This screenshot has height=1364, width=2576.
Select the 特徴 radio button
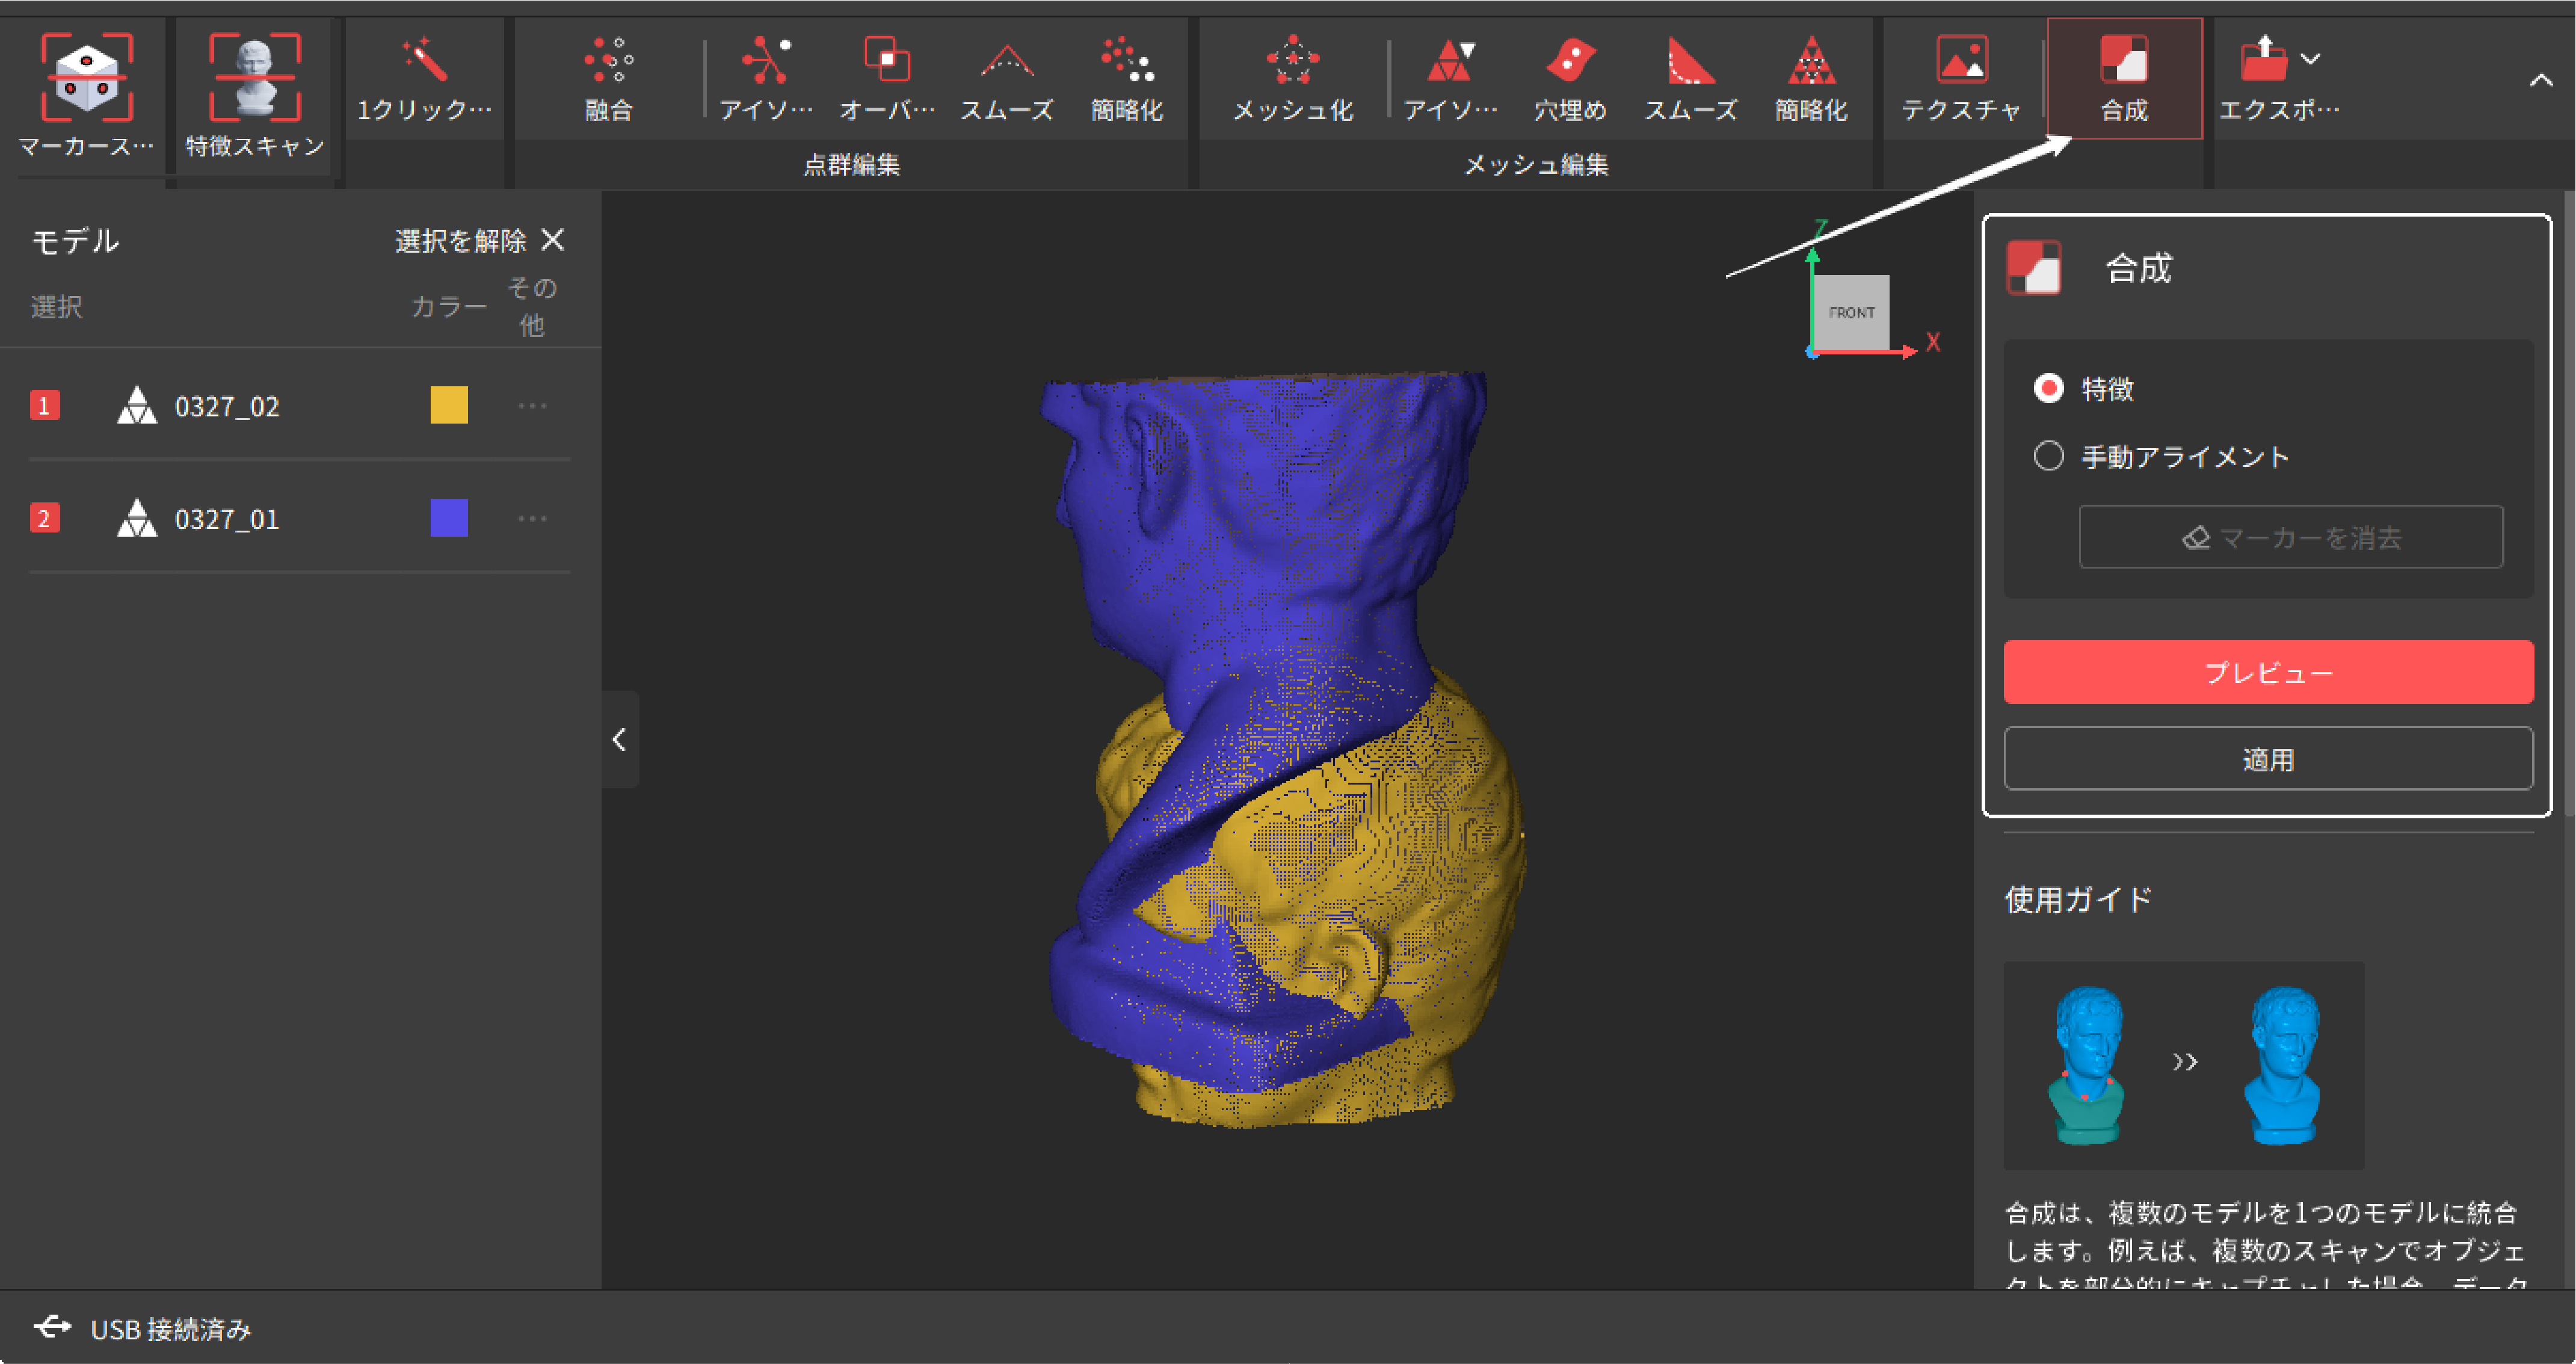point(2049,388)
